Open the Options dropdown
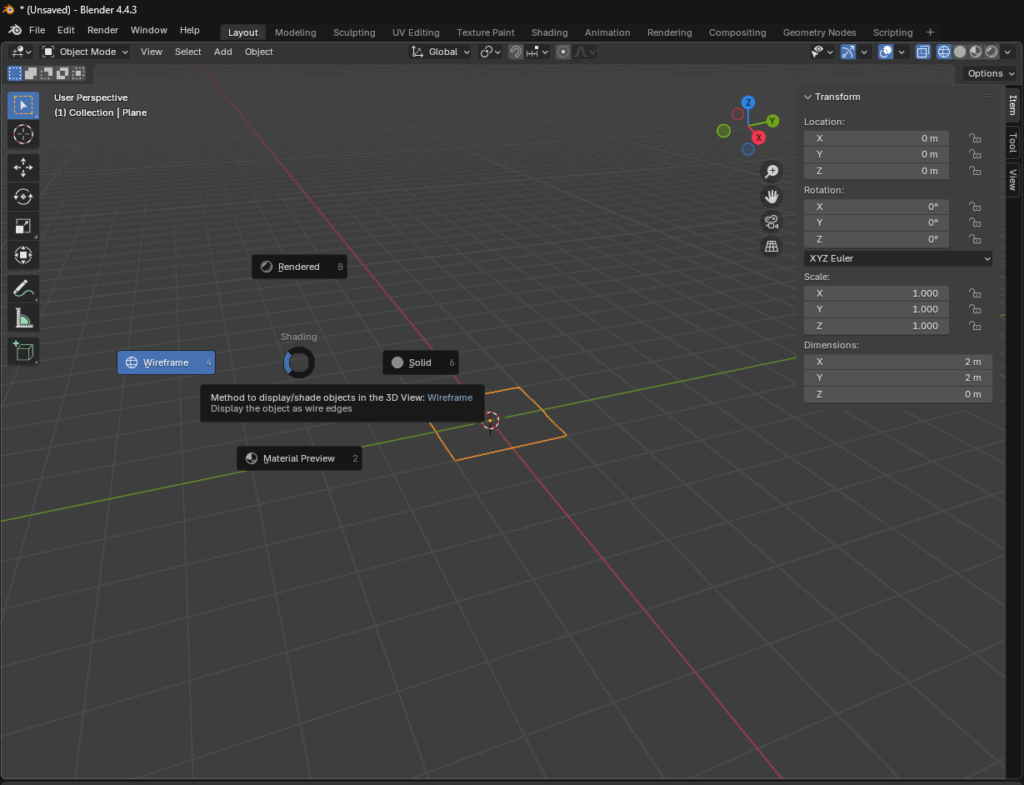The width and height of the screenshot is (1024, 785). pyautogui.click(x=990, y=73)
